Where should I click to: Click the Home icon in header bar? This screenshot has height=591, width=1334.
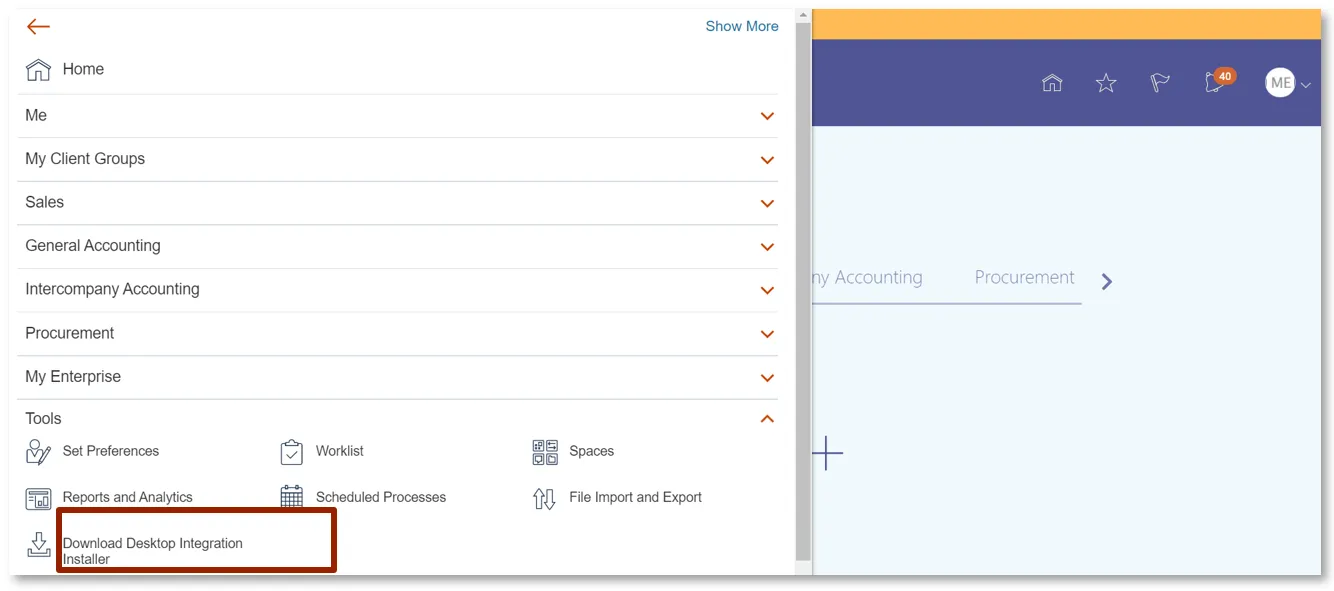[1052, 83]
